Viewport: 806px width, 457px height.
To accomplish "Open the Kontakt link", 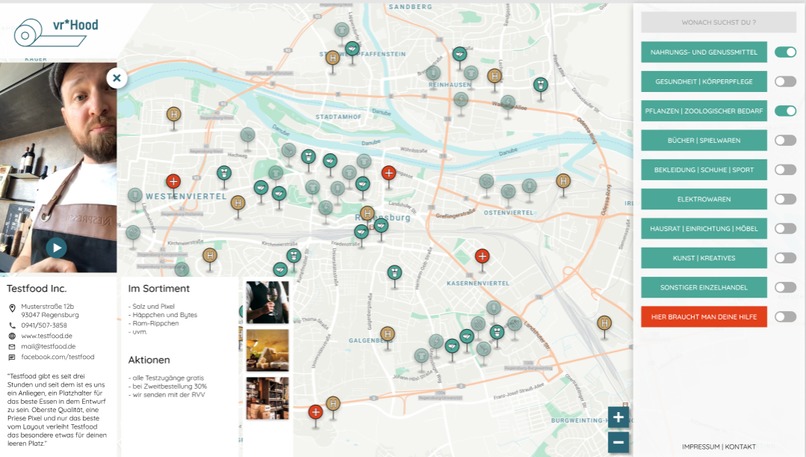I will point(740,447).
